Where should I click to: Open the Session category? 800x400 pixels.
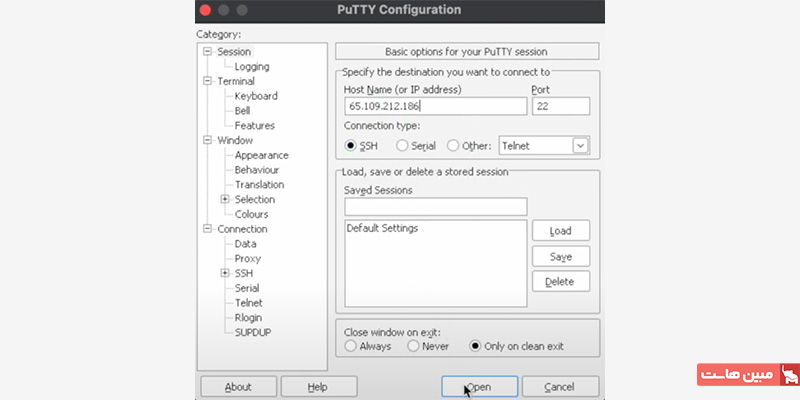(x=234, y=52)
